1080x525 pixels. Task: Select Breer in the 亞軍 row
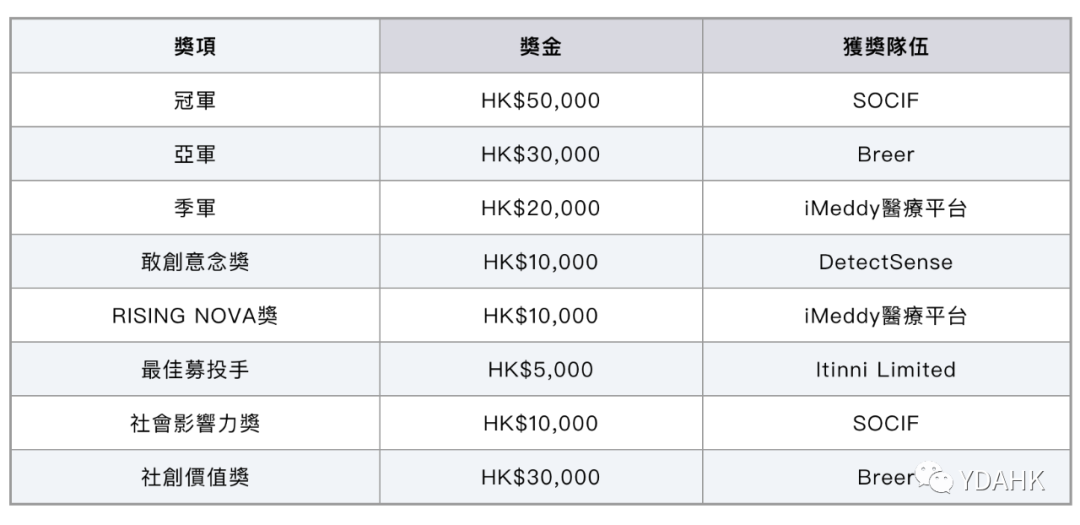tap(885, 155)
